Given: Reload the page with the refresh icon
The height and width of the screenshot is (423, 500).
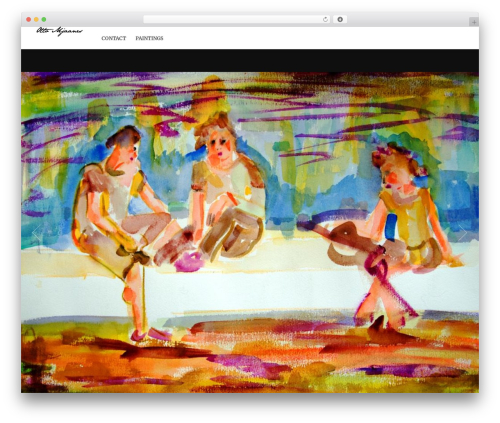Looking at the screenshot, I should click(326, 19).
